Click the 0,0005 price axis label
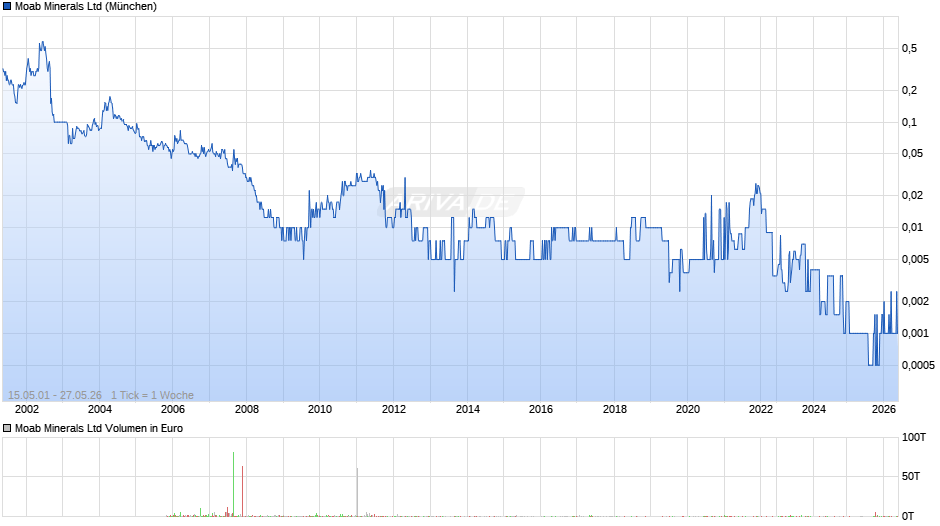 point(918,365)
